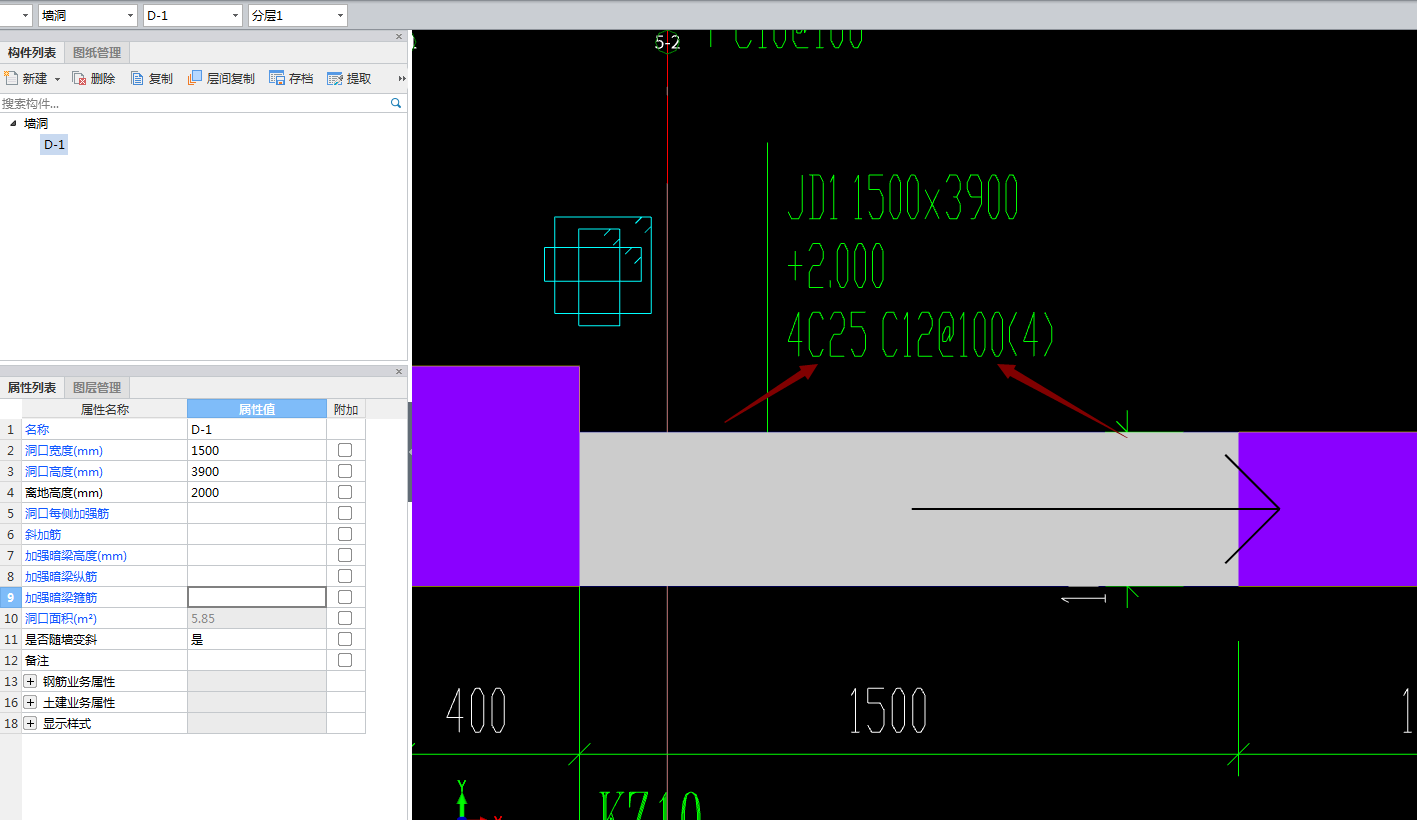The height and width of the screenshot is (820, 1417).
Task: Open the 分层1 layer dropdown
Action: [341, 16]
